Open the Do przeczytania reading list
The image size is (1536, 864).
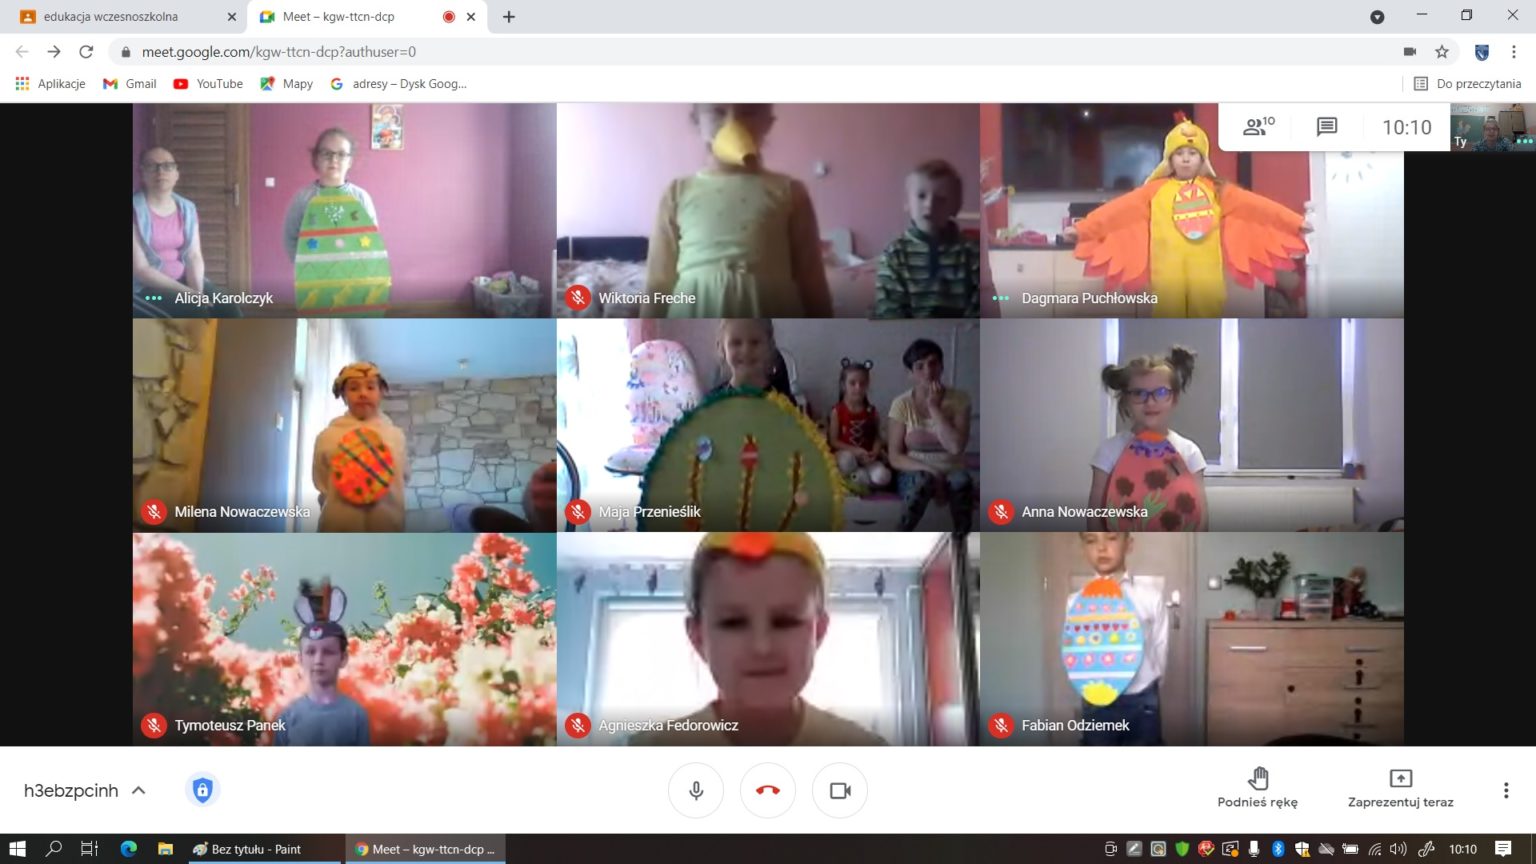pos(1467,84)
